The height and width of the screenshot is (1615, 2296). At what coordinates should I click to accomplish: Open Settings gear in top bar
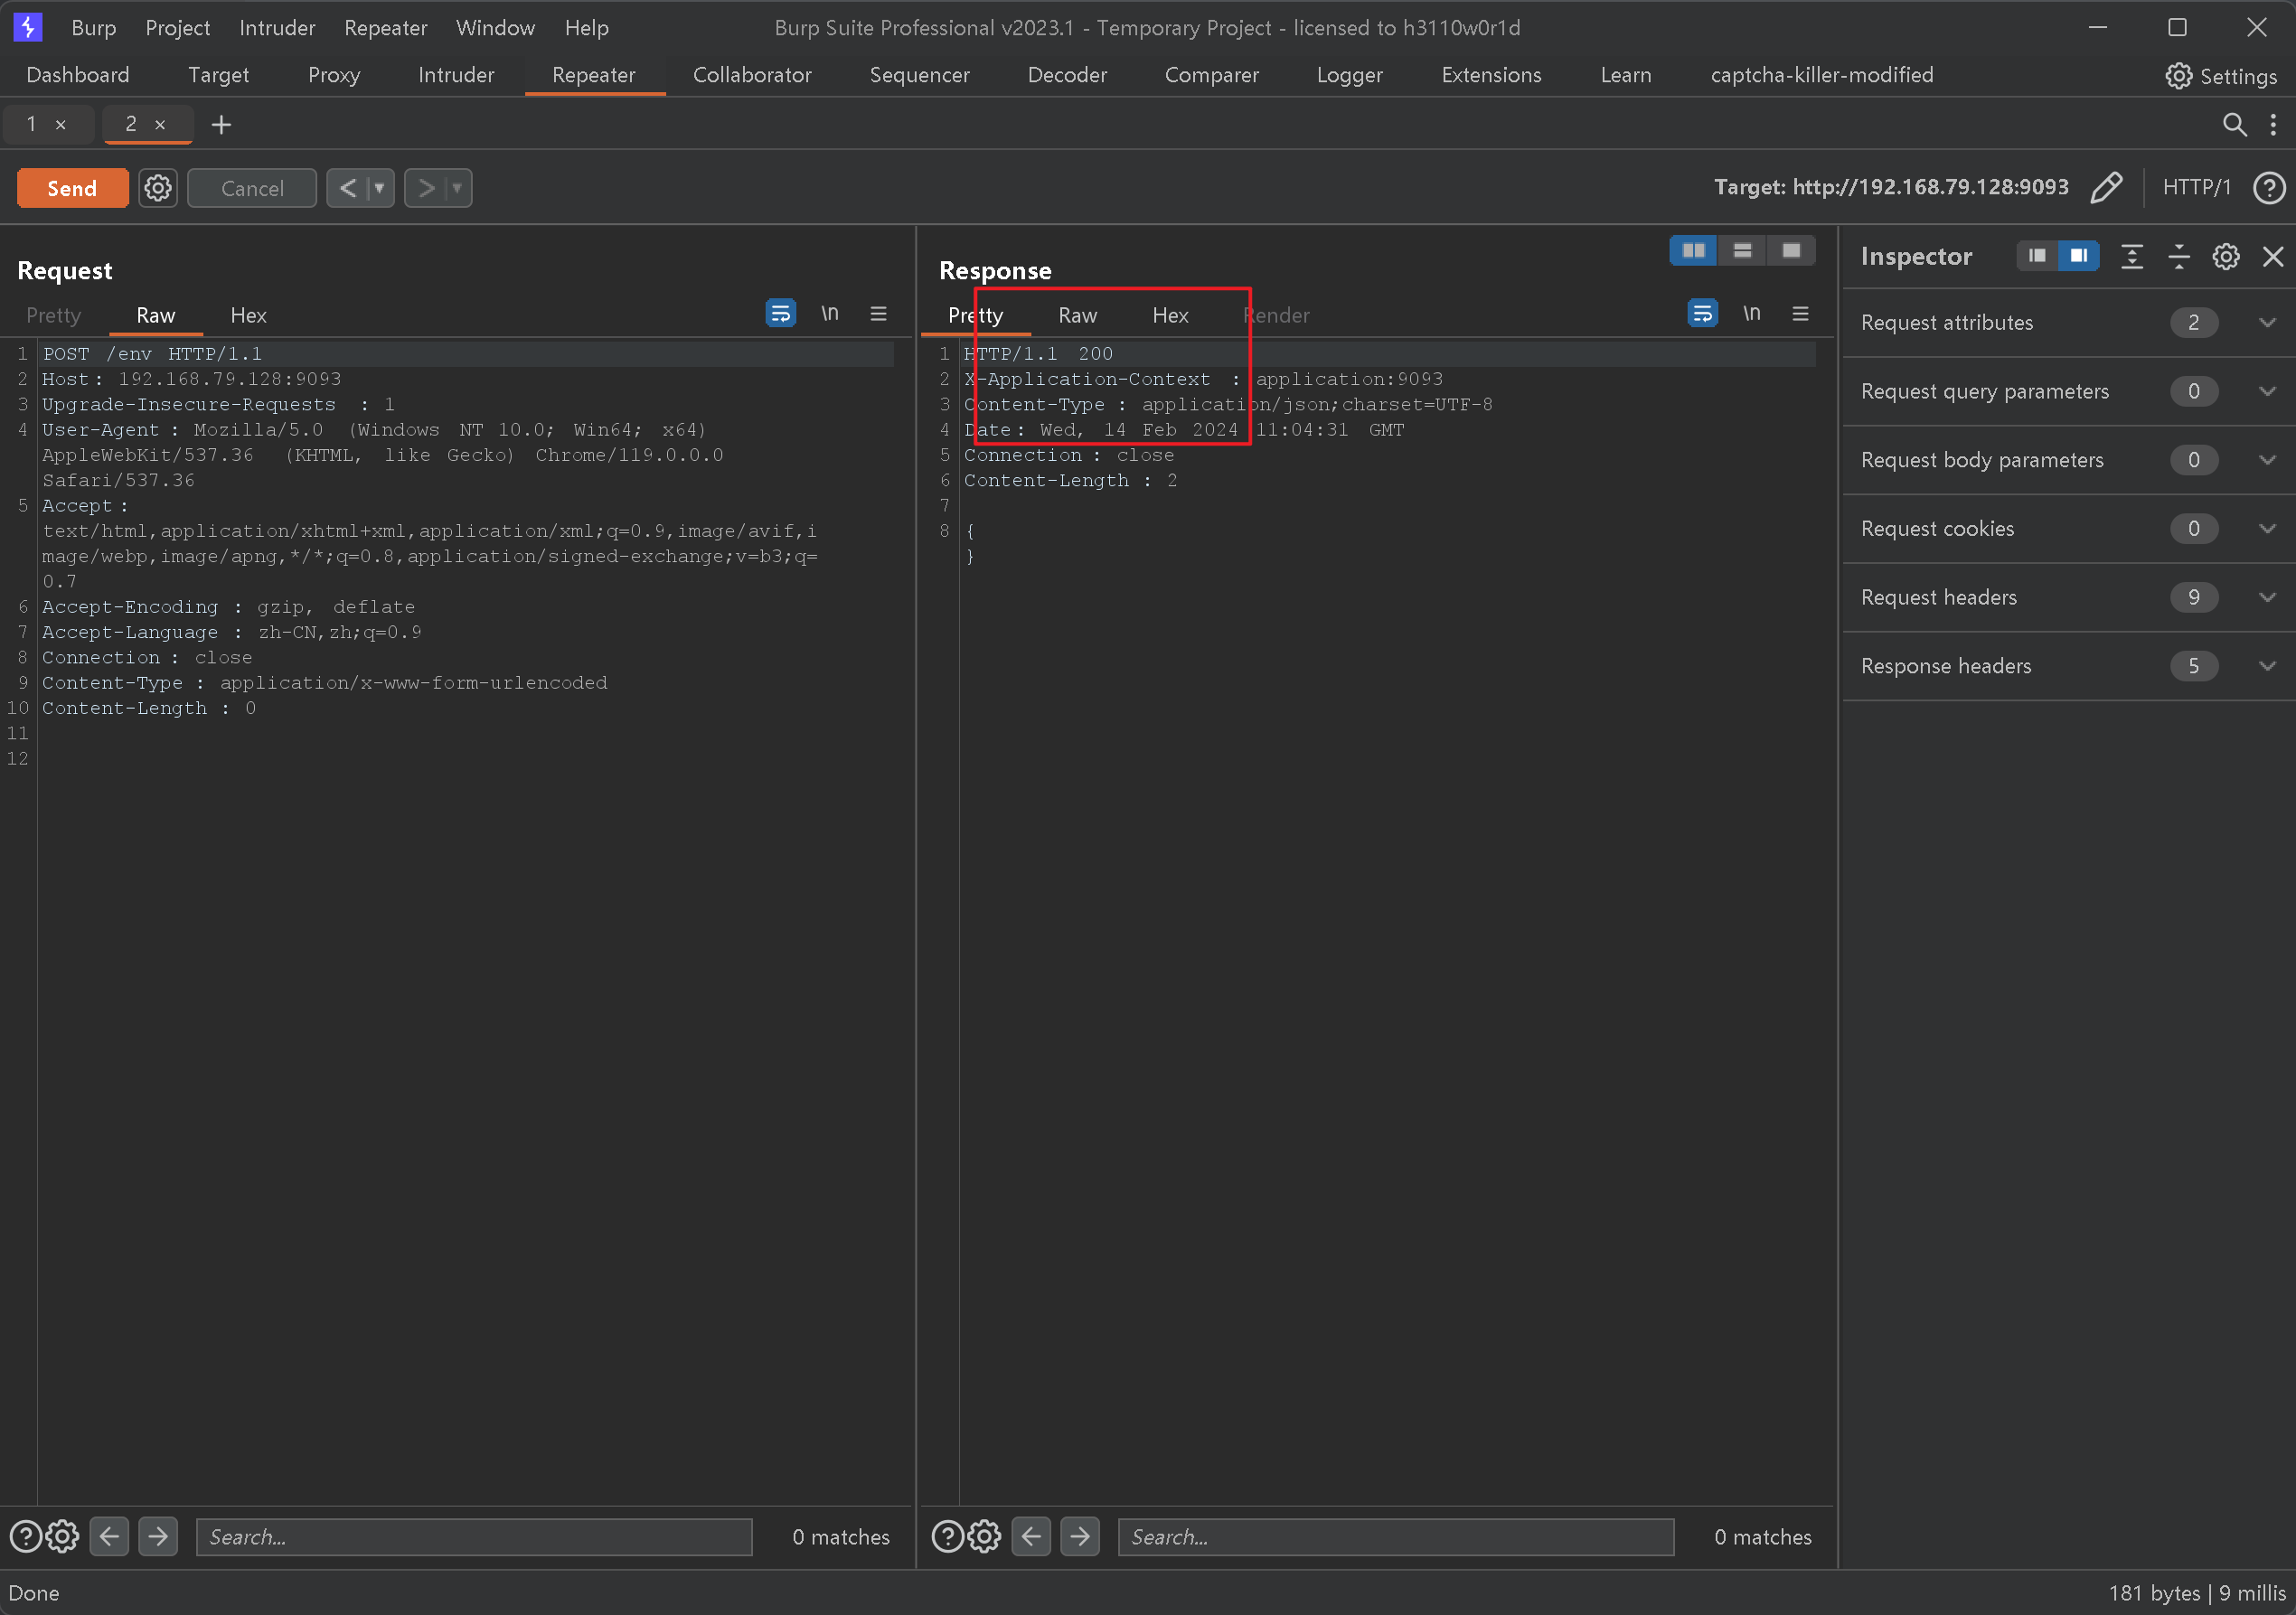point(2178,76)
